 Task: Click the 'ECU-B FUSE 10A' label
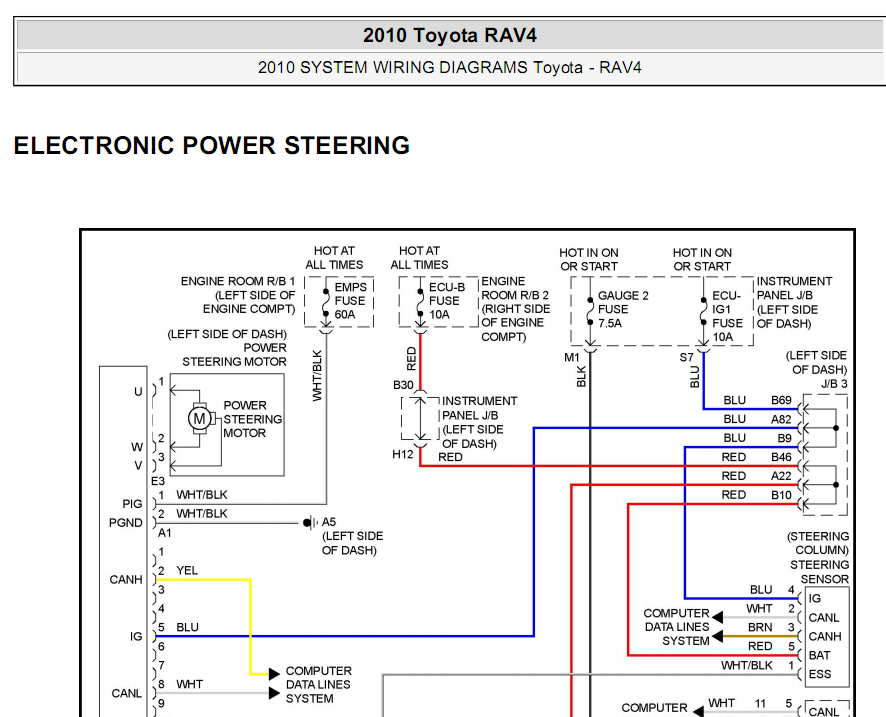pyautogui.click(x=446, y=301)
